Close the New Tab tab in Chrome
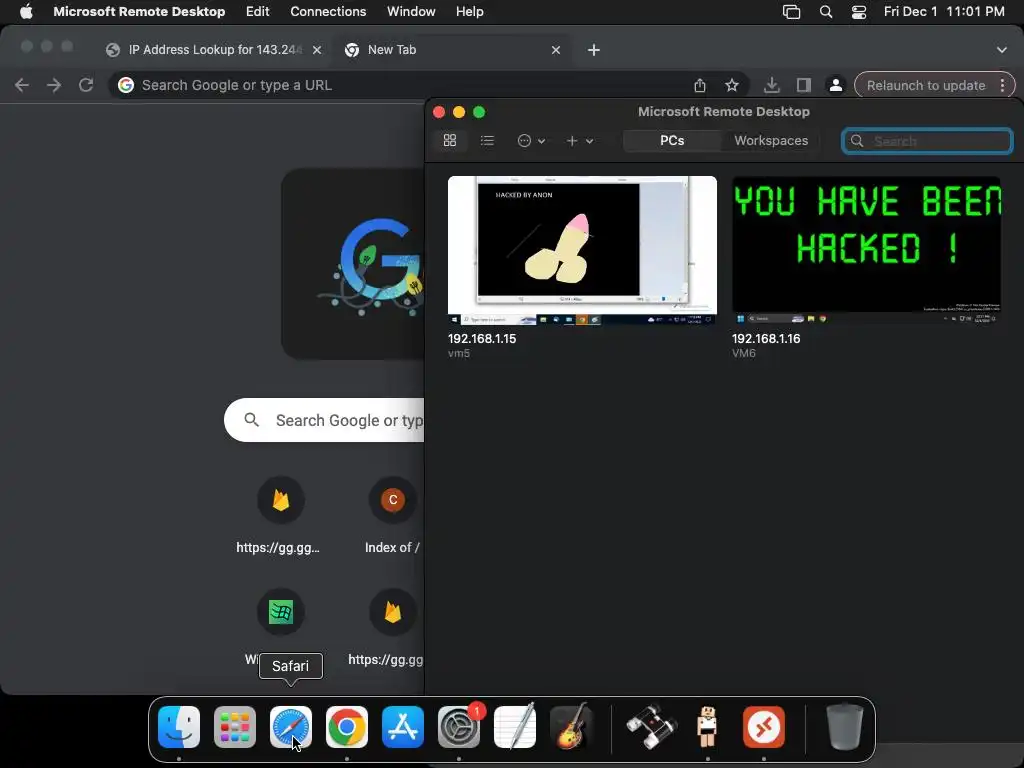Viewport: 1024px width, 768px height. point(556,50)
